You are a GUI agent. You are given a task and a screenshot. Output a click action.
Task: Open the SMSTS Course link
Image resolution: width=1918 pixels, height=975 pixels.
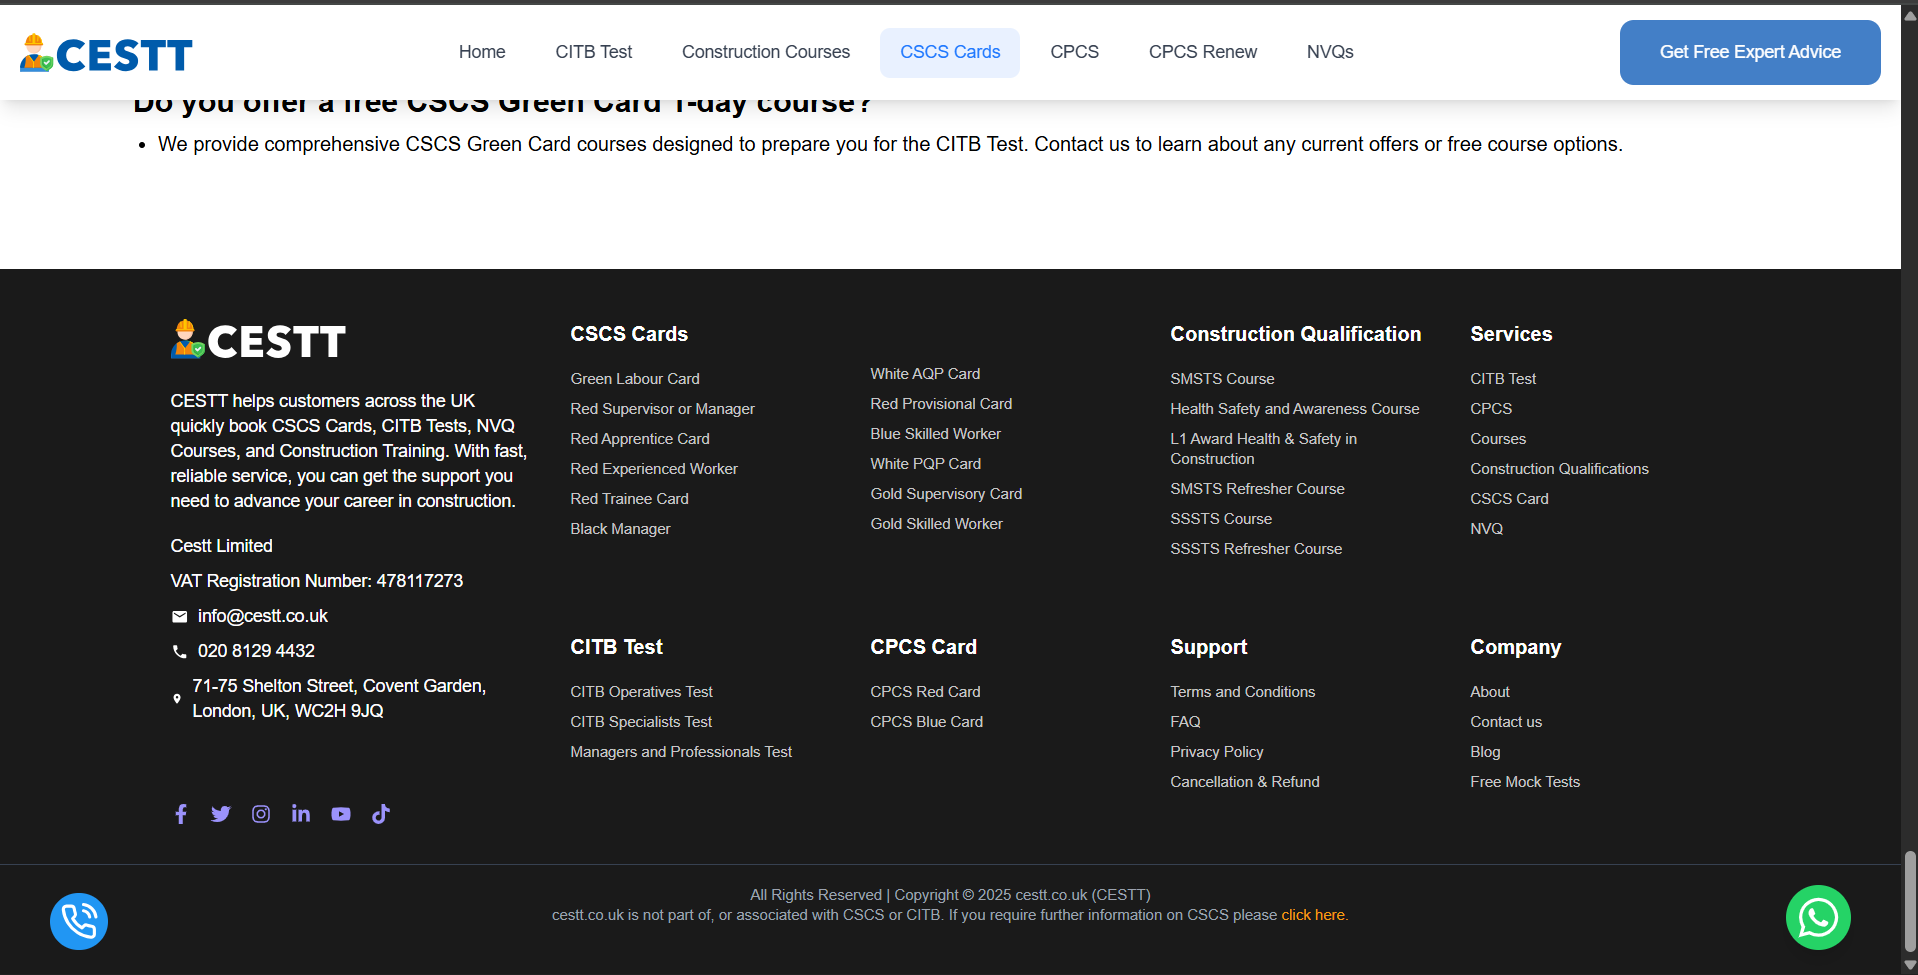coord(1221,378)
